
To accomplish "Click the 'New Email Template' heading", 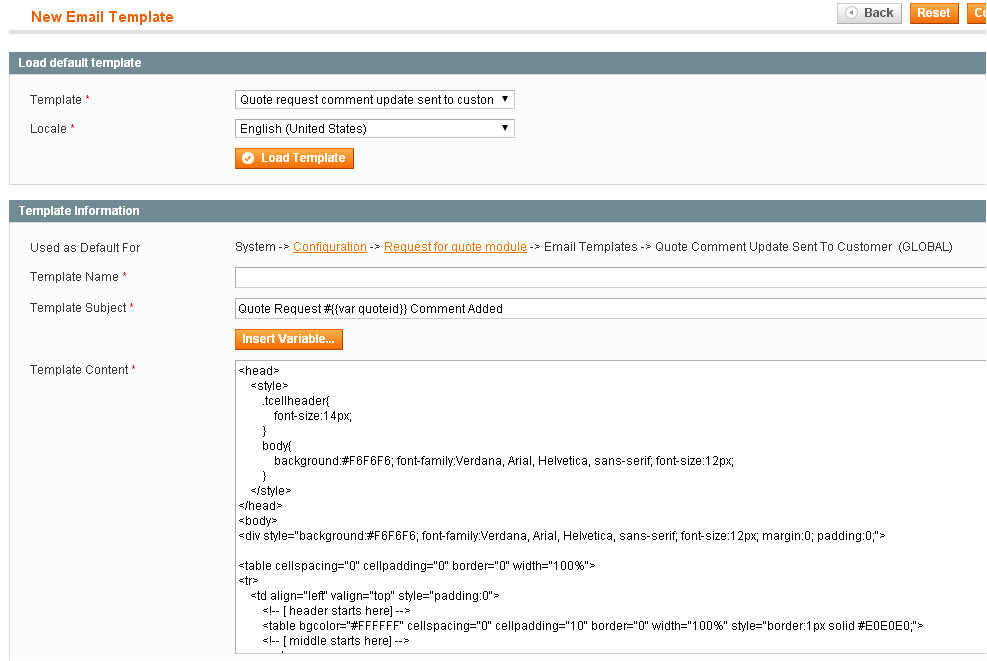I will pos(102,17).
